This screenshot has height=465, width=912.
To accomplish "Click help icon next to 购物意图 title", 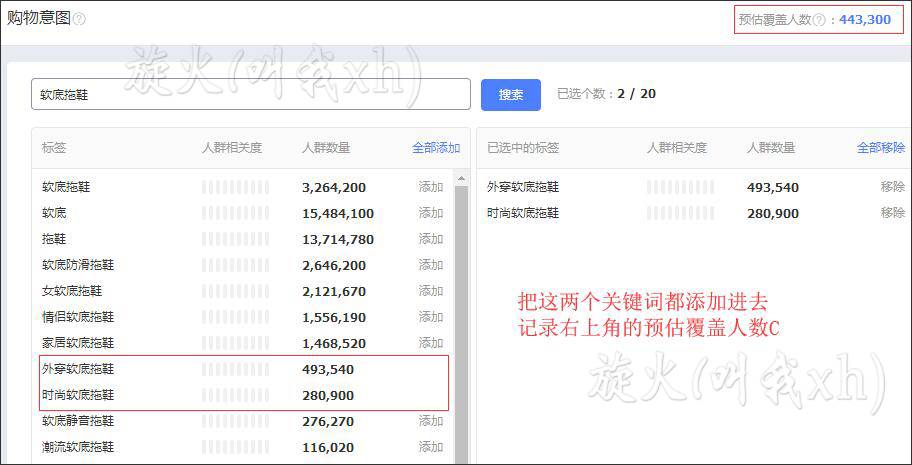I will 79,19.
